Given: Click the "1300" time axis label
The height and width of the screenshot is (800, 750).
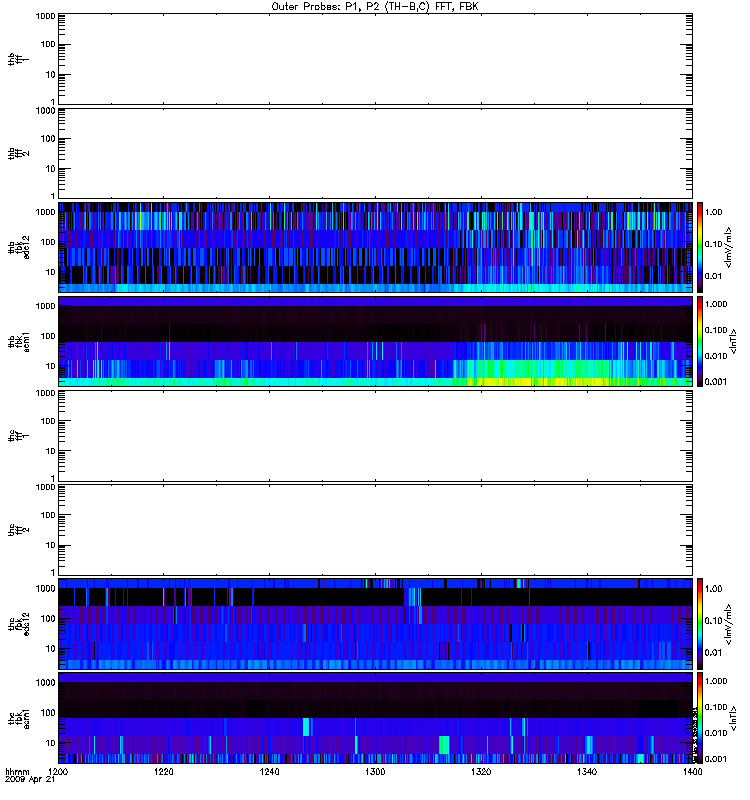Looking at the screenshot, I should tap(375, 772).
